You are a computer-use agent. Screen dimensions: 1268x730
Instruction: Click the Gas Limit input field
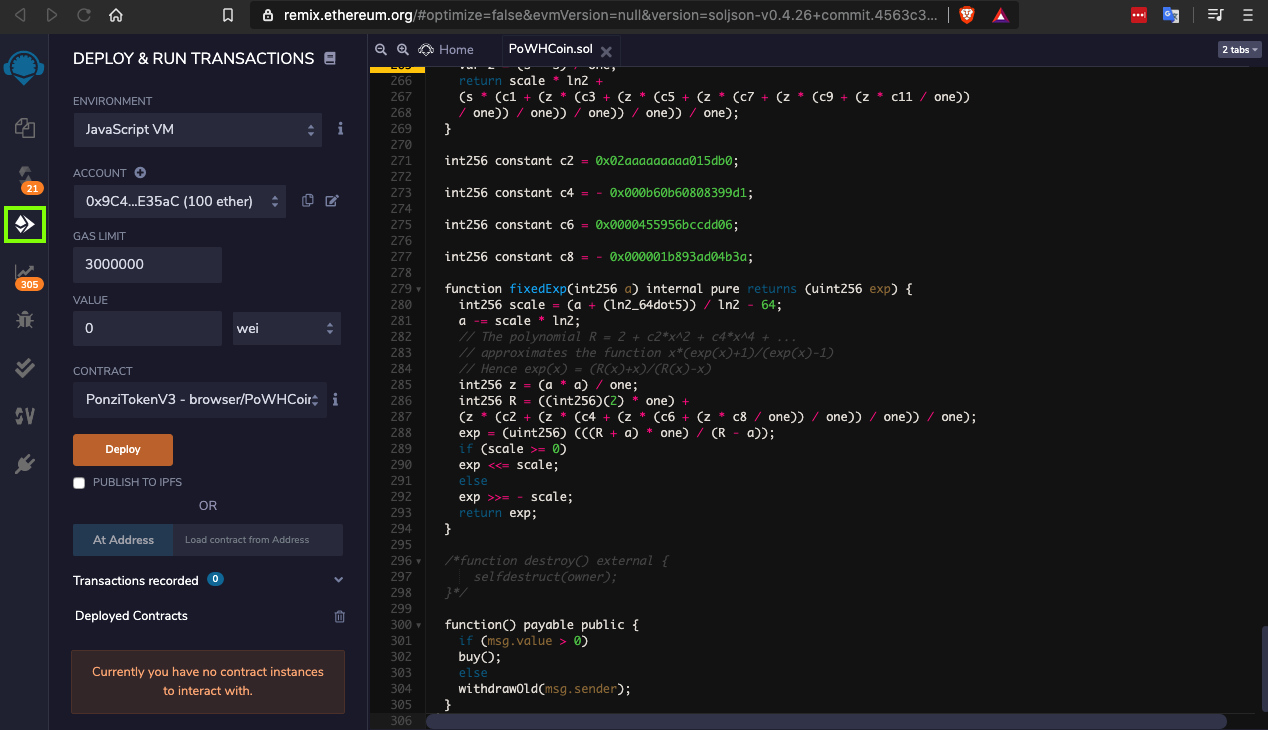click(x=147, y=265)
